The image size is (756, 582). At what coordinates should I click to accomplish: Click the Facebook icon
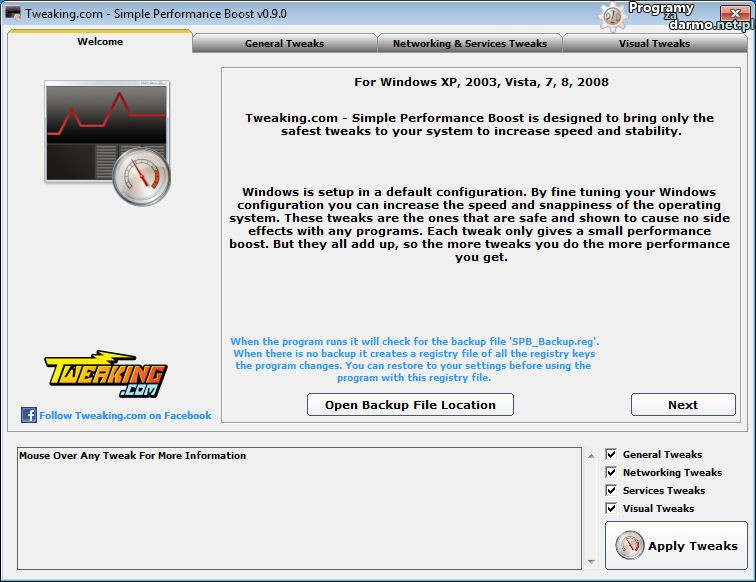29,415
